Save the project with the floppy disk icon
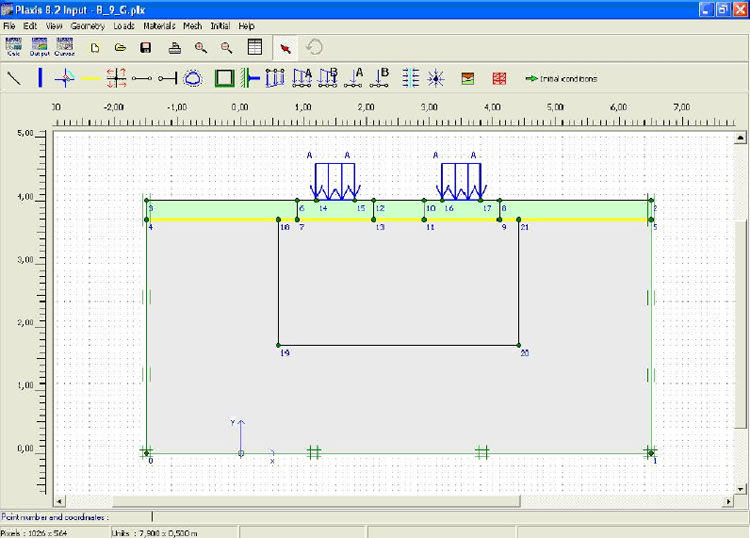This screenshot has width=750, height=538. [x=146, y=47]
